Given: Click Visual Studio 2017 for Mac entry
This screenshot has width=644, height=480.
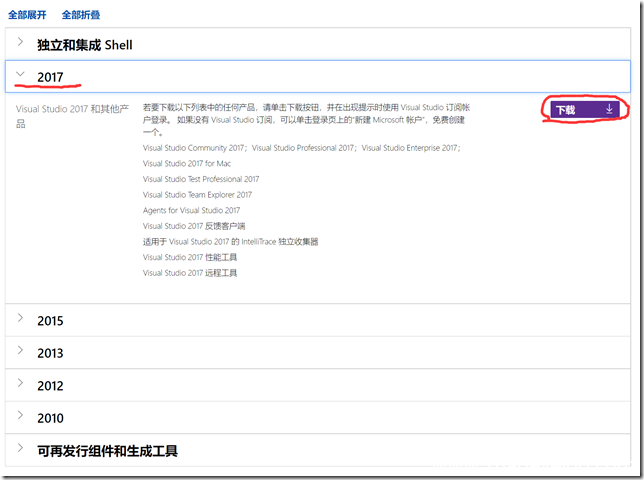Looking at the screenshot, I should (186, 163).
